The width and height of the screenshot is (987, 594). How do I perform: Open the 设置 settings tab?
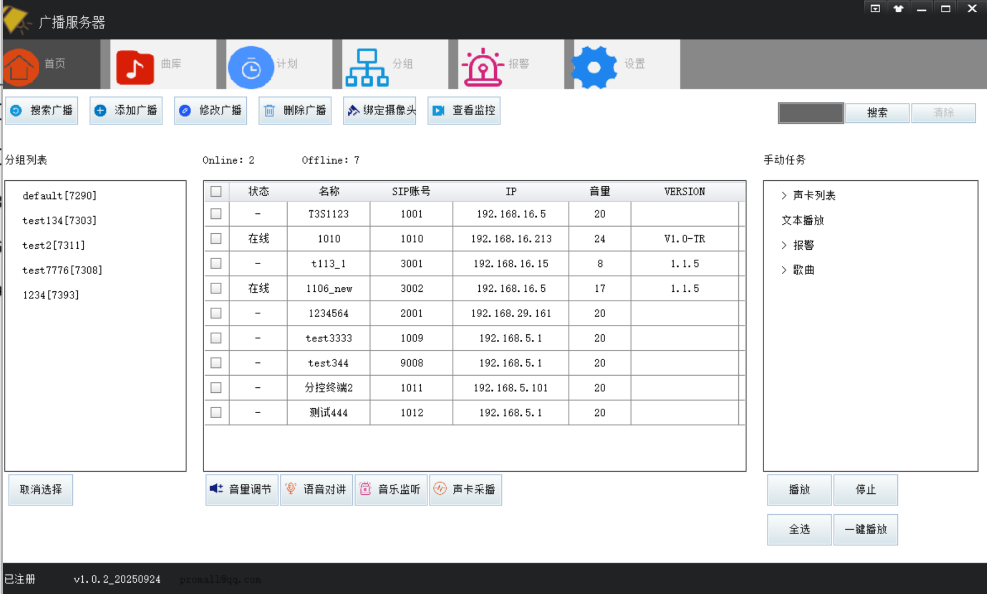[613, 63]
